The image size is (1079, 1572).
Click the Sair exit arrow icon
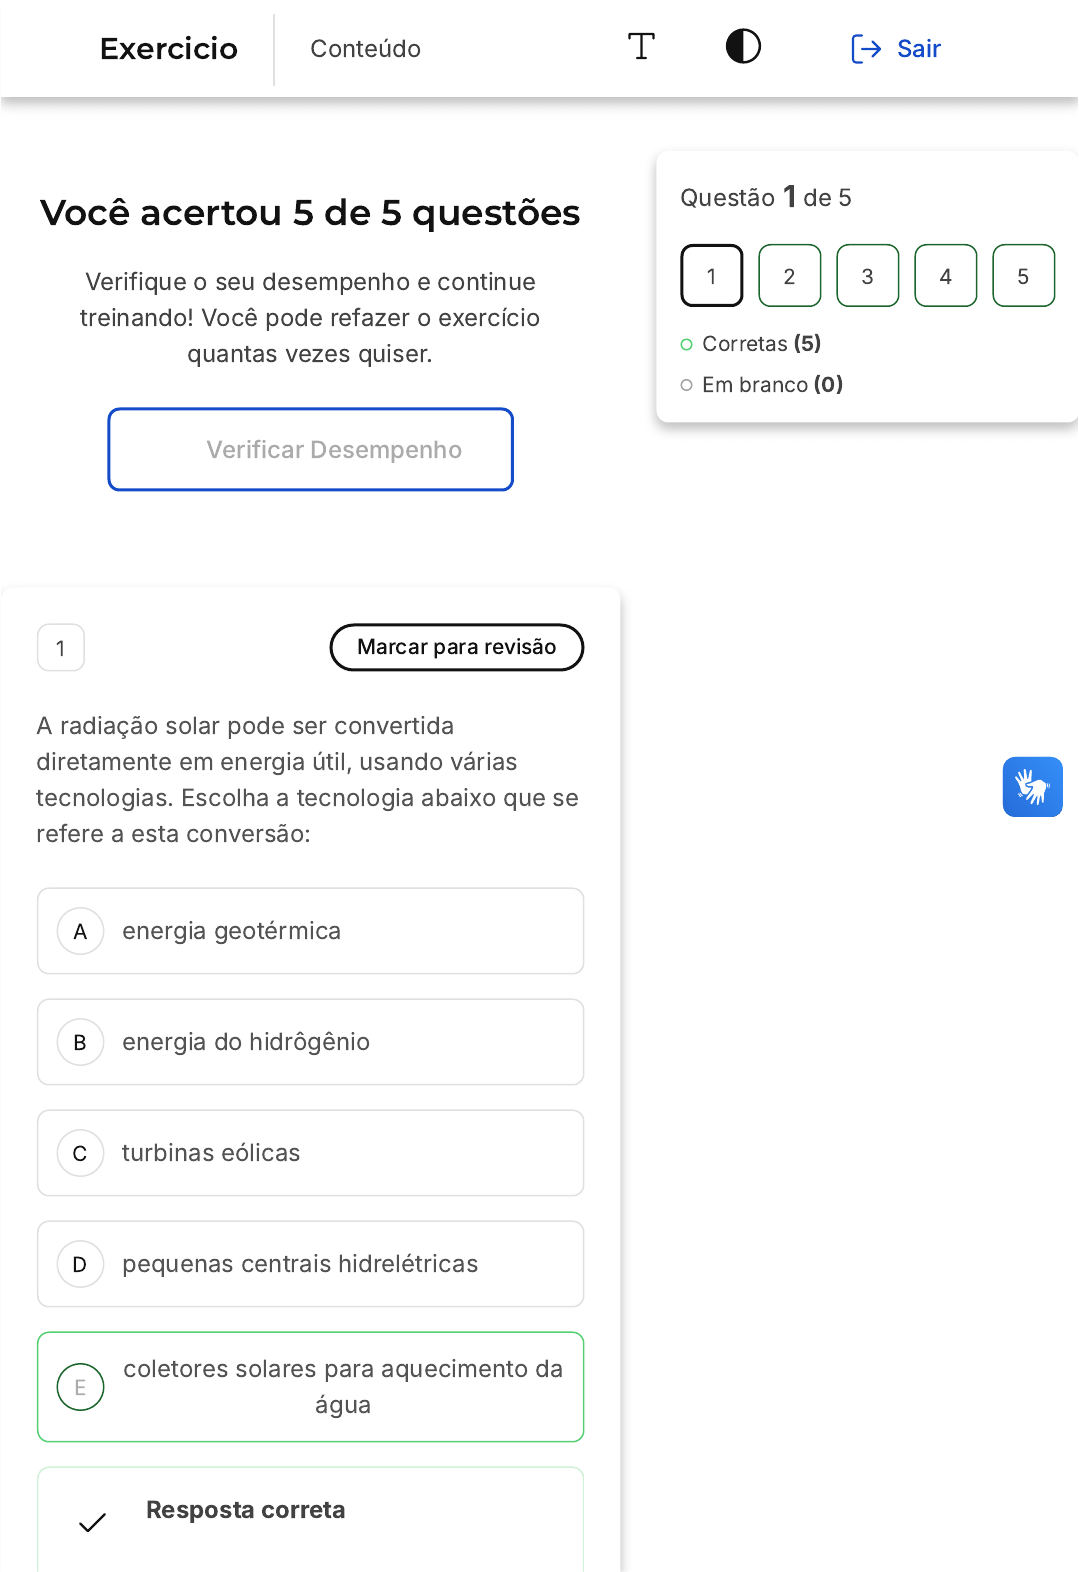point(866,49)
